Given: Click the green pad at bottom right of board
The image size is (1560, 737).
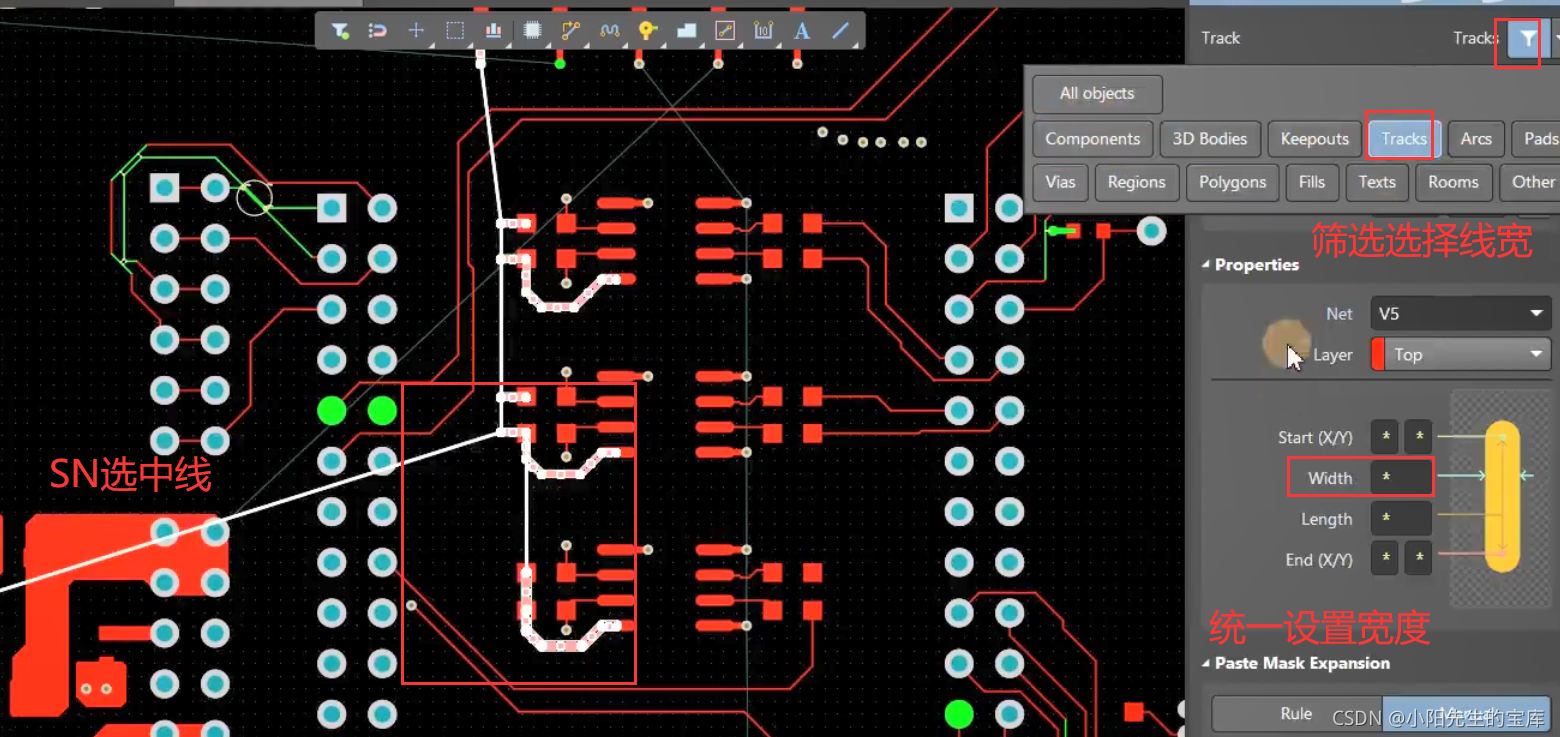Looking at the screenshot, I should pyautogui.click(x=959, y=714).
